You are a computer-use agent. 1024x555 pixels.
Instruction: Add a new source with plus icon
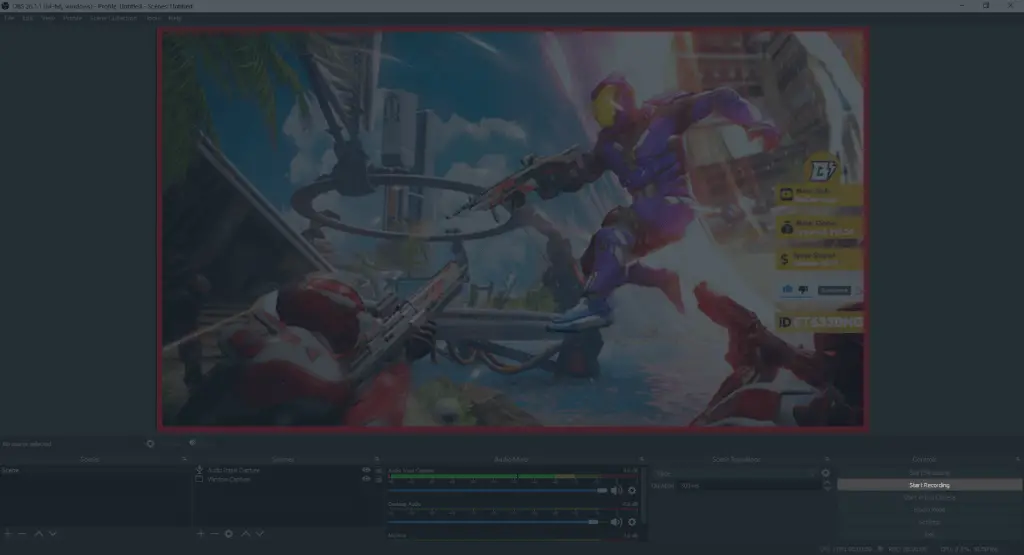(200, 533)
